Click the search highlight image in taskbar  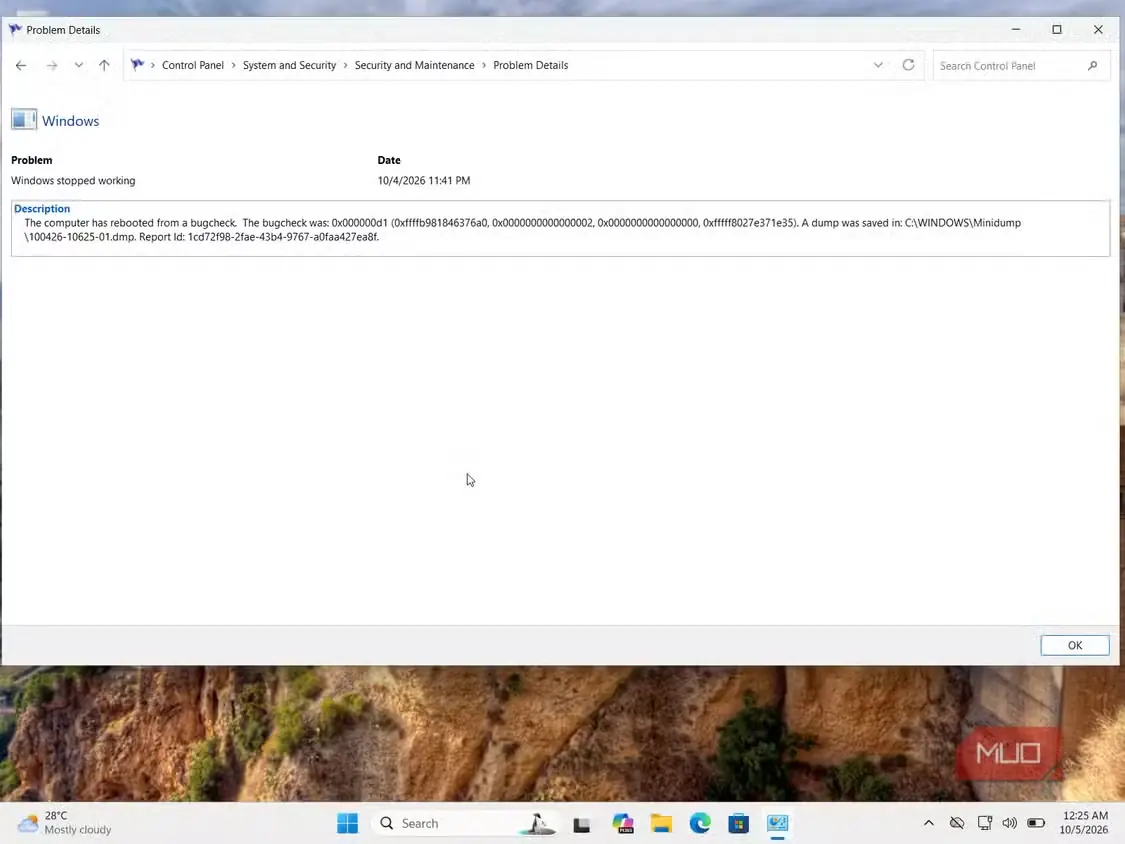tap(538, 823)
